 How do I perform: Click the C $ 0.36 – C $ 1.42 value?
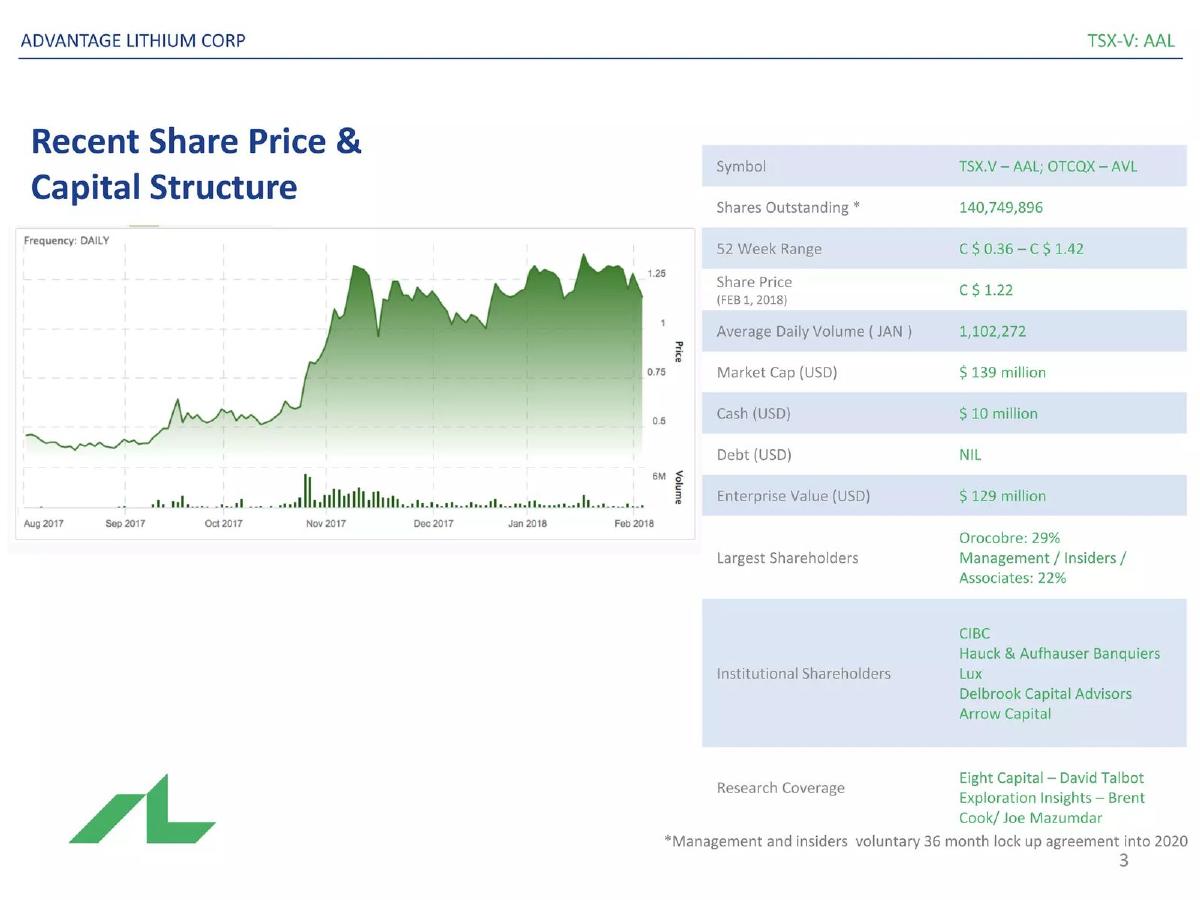[1021, 248]
